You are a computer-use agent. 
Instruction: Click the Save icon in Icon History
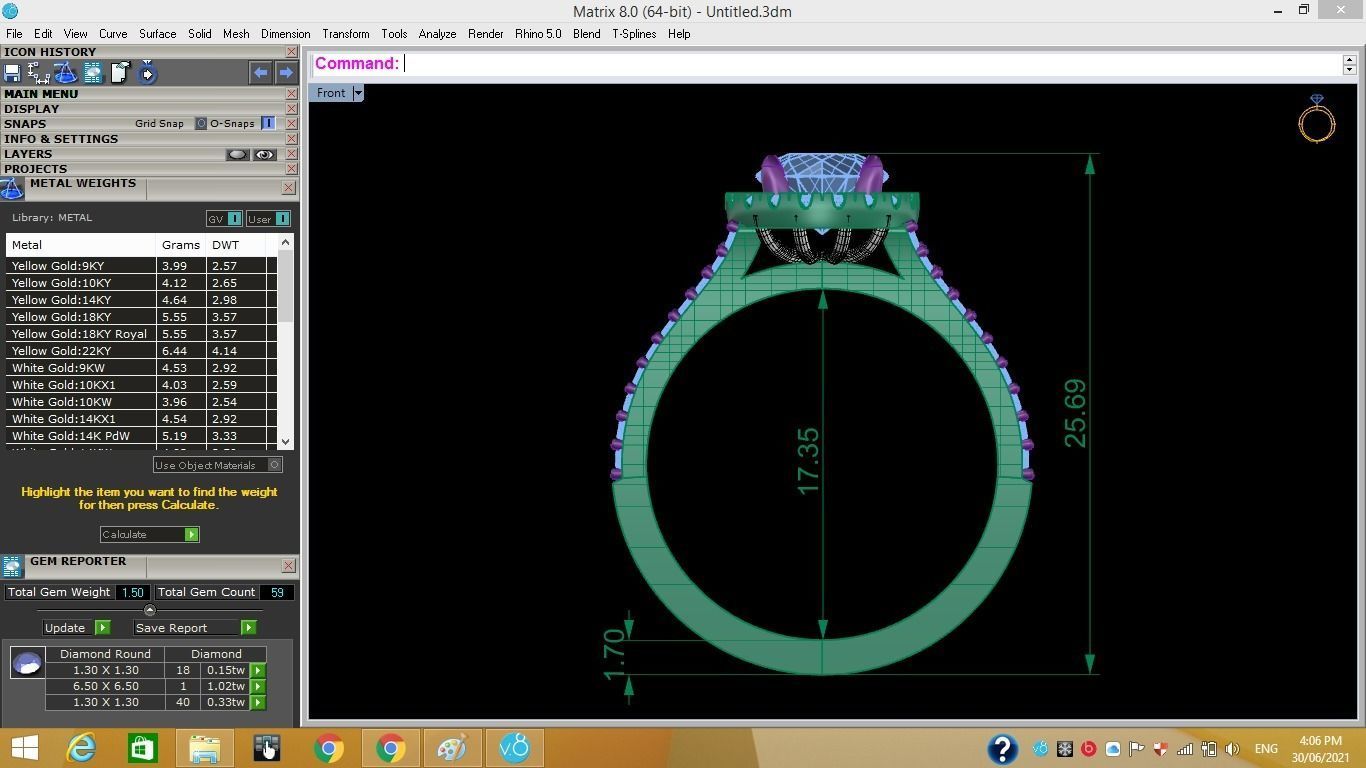[12, 72]
